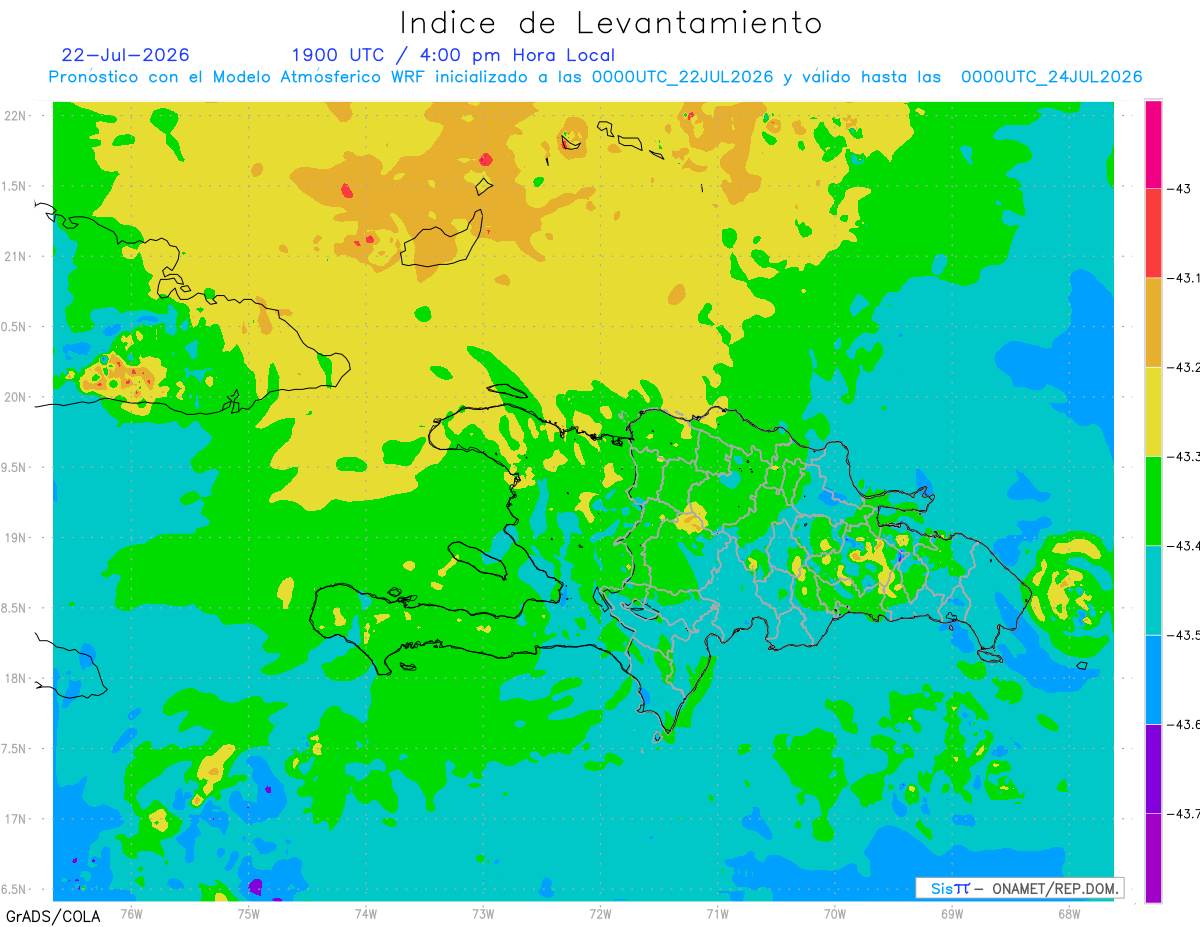
Task: Click the '21N' latitude label
Action: [x=17, y=256]
